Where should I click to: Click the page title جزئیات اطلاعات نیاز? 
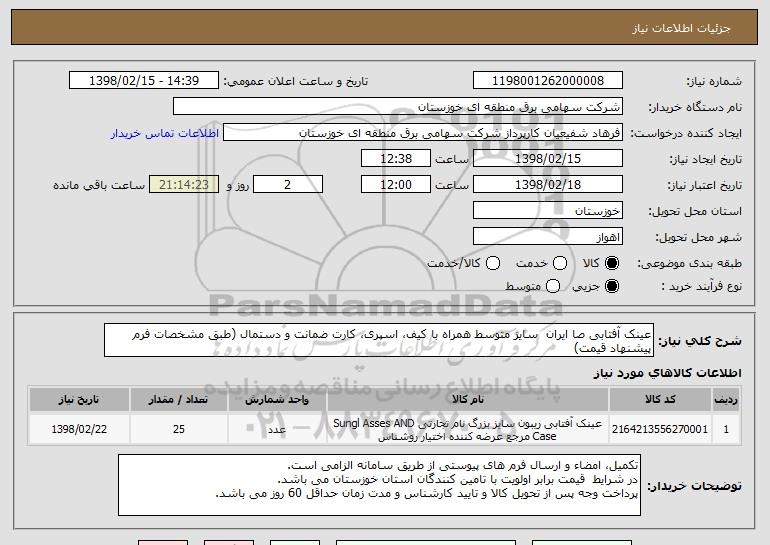[x=681, y=28]
